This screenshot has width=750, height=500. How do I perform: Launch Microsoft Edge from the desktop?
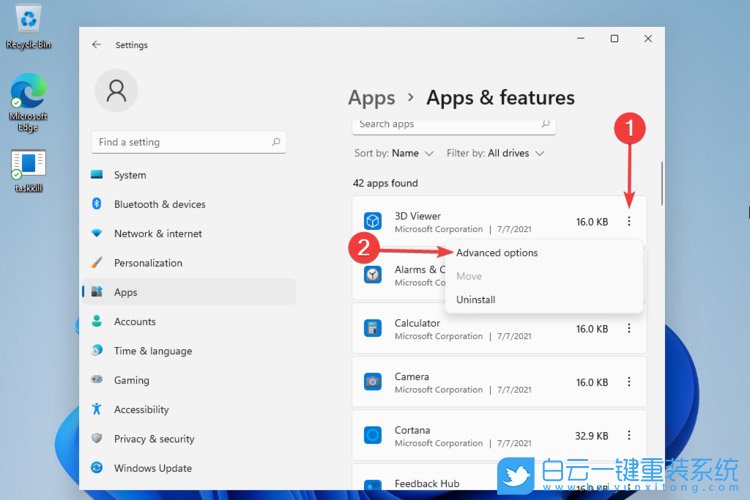coord(28,102)
